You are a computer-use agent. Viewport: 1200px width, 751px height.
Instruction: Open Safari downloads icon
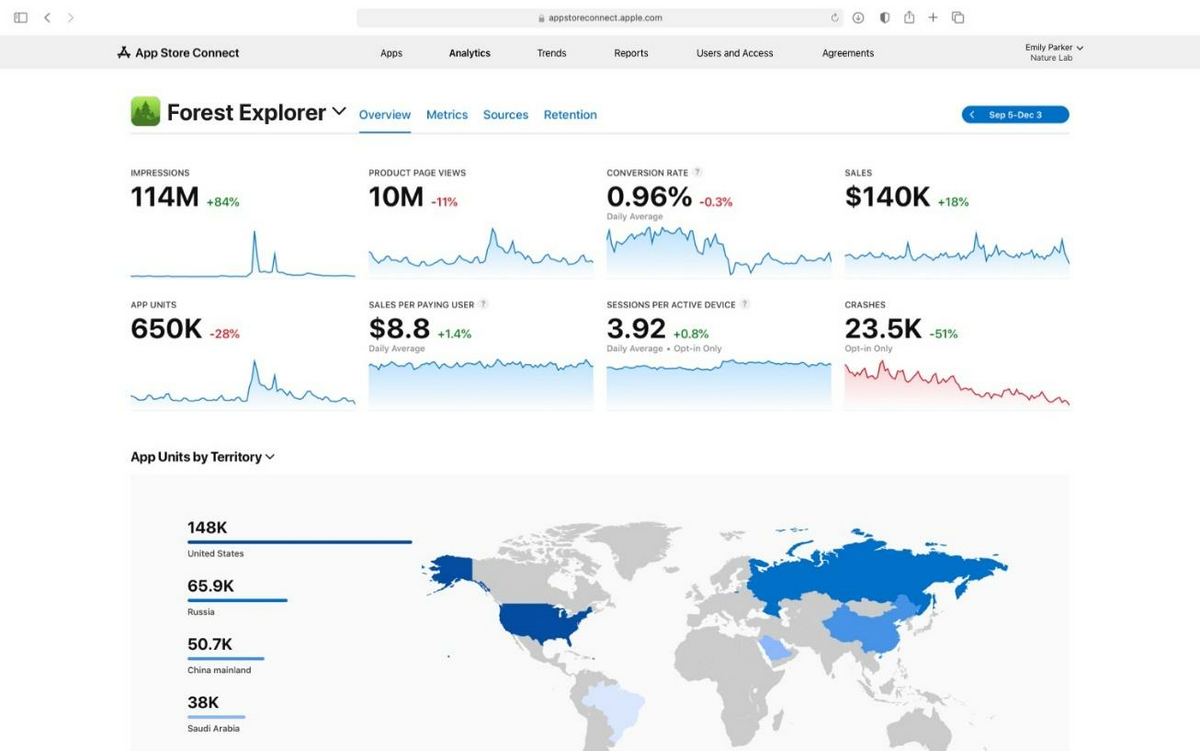click(x=858, y=18)
